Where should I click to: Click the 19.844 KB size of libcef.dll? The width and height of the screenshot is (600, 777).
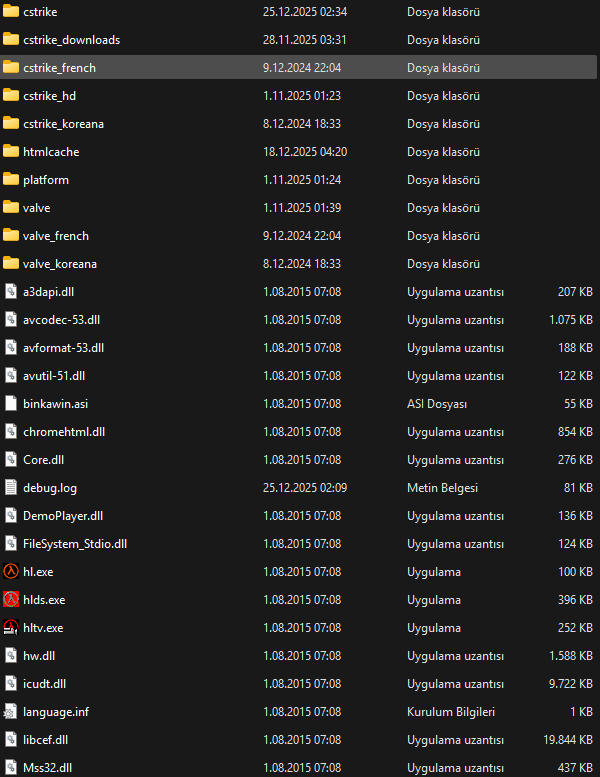click(568, 740)
